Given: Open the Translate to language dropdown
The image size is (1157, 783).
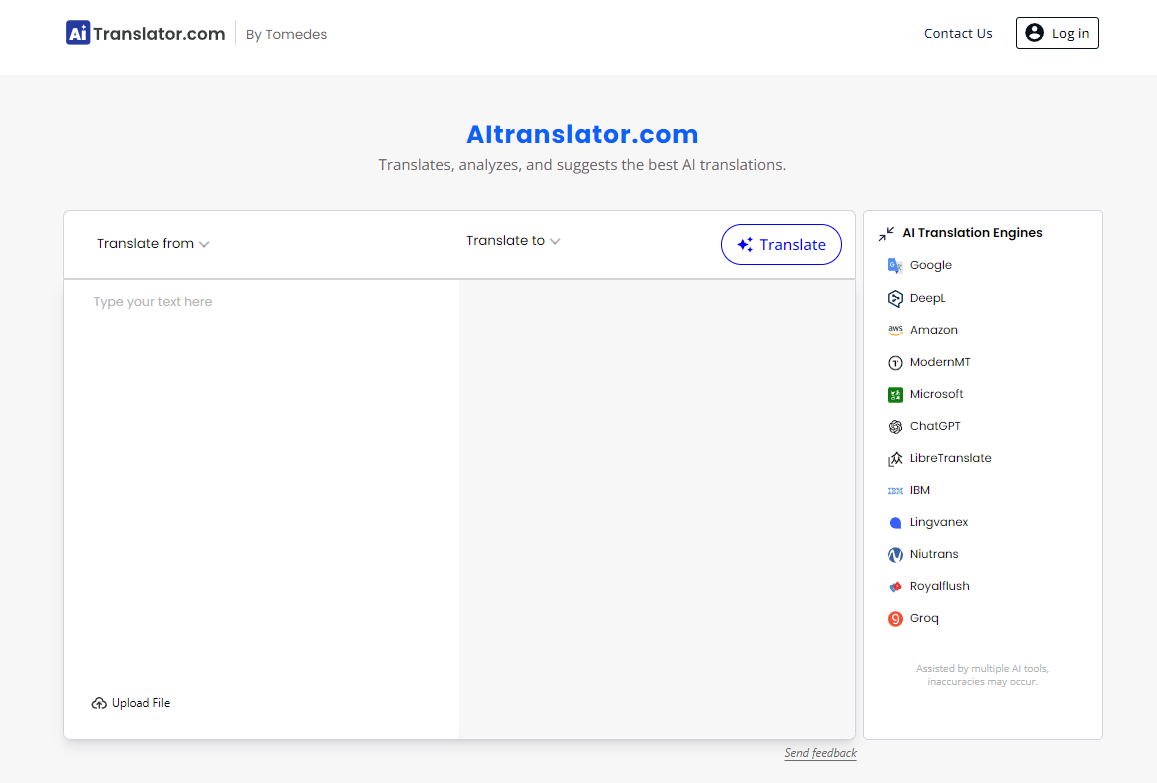Looking at the screenshot, I should point(513,241).
